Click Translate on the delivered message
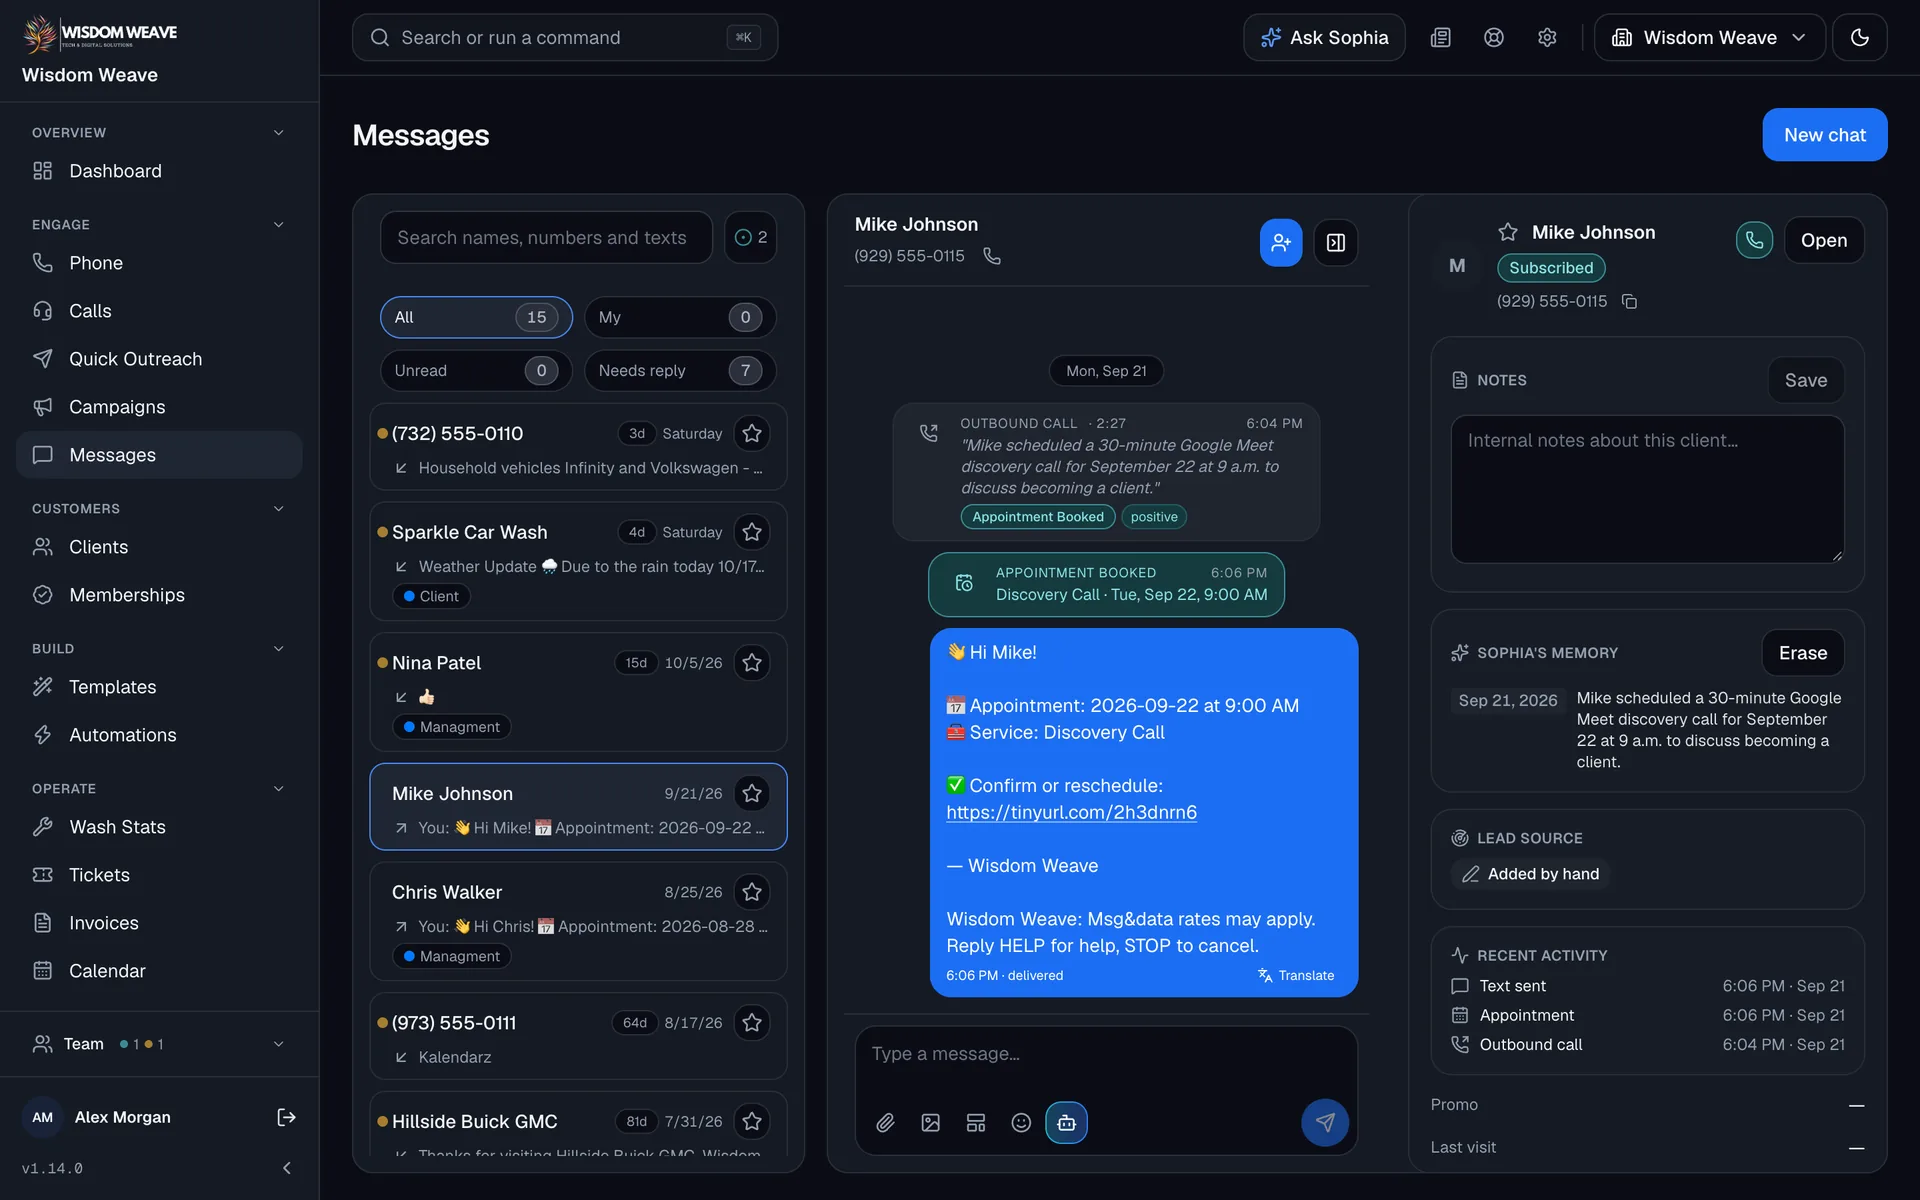Viewport: 1920px width, 1200px height. click(x=1296, y=975)
